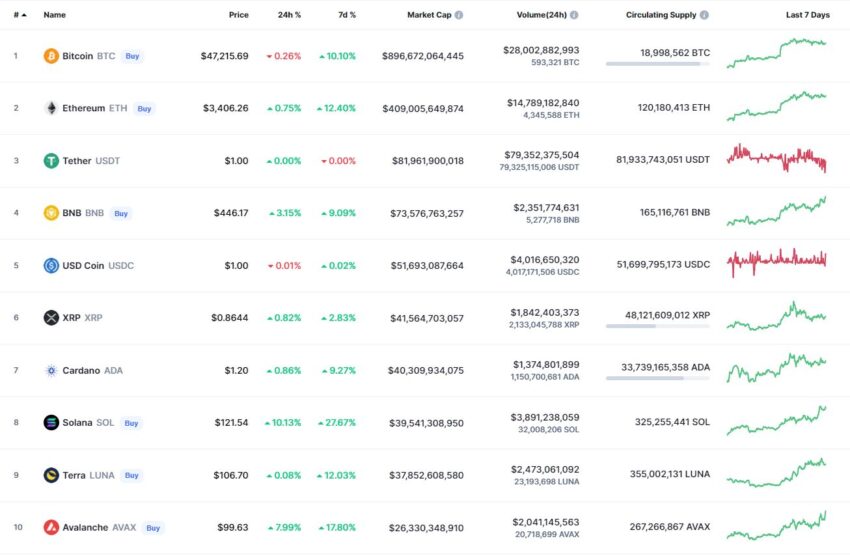Image resolution: width=850 pixels, height=556 pixels.
Task: Open the Market Cap info icon
Action: (459, 15)
